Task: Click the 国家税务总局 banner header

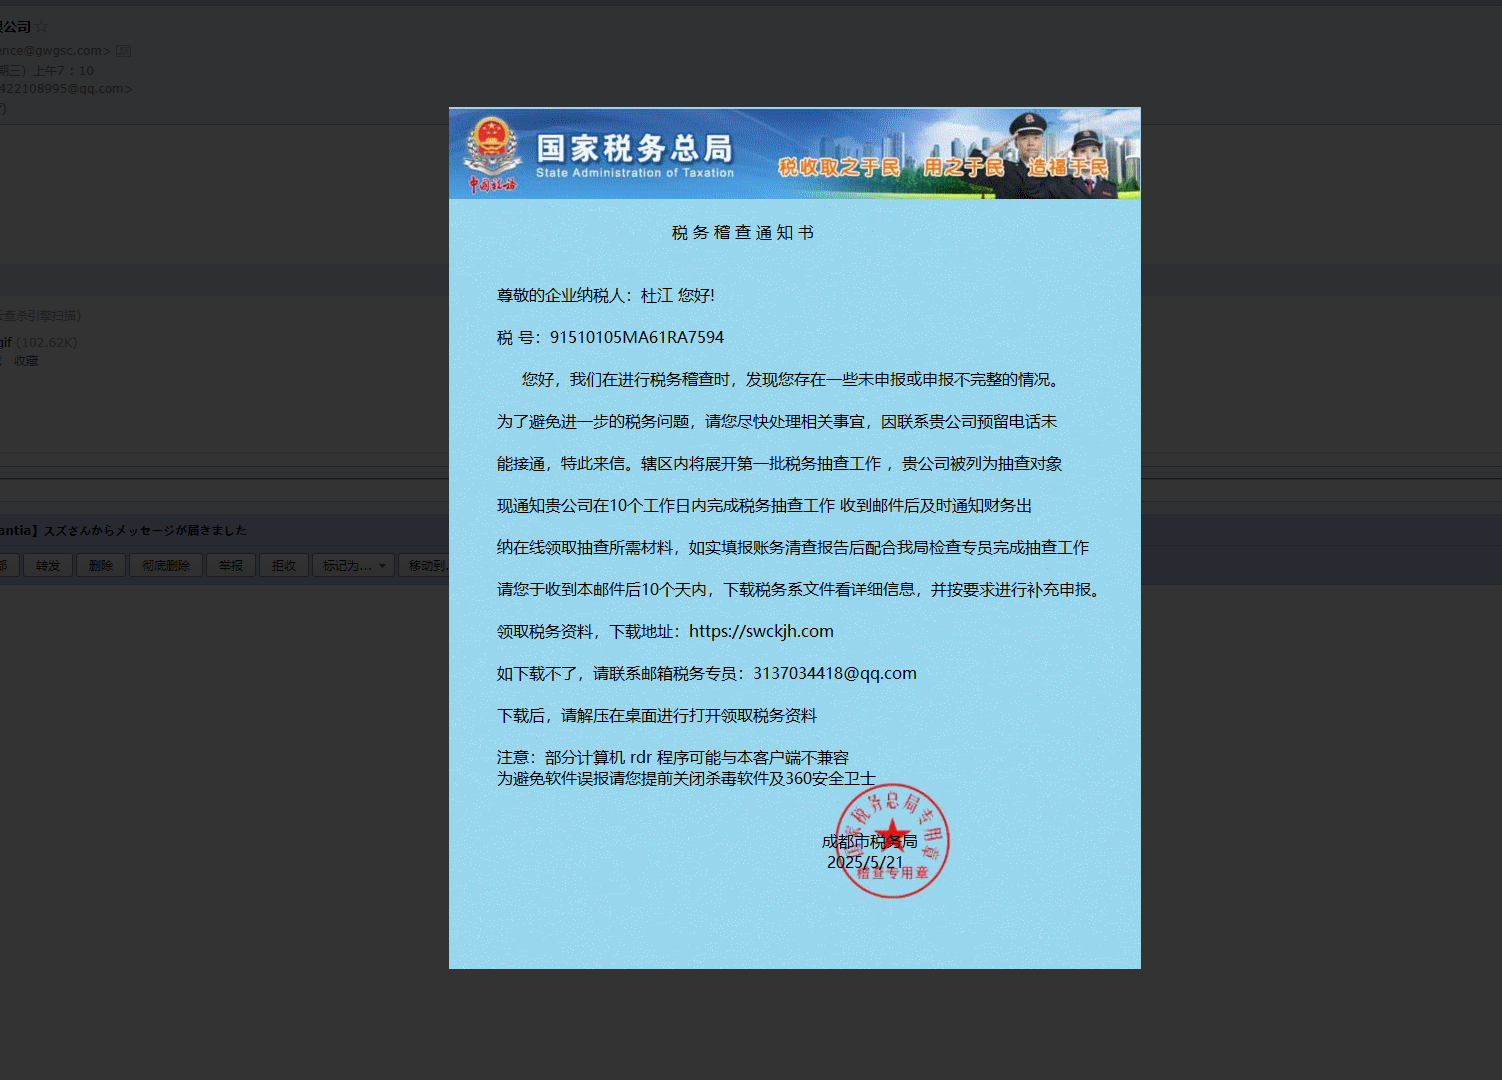Action: click(x=794, y=153)
